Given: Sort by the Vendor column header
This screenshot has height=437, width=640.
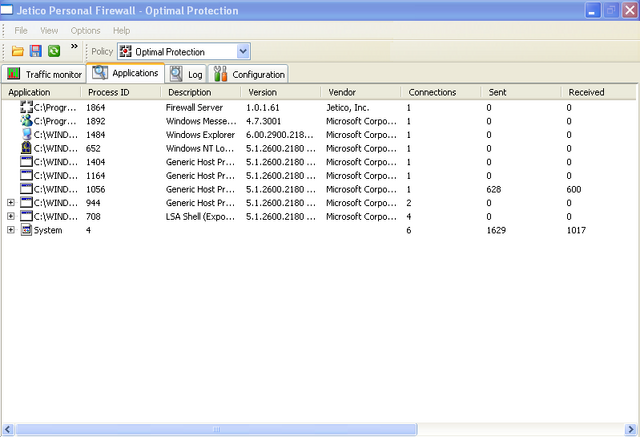Looking at the screenshot, I should [361, 92].
